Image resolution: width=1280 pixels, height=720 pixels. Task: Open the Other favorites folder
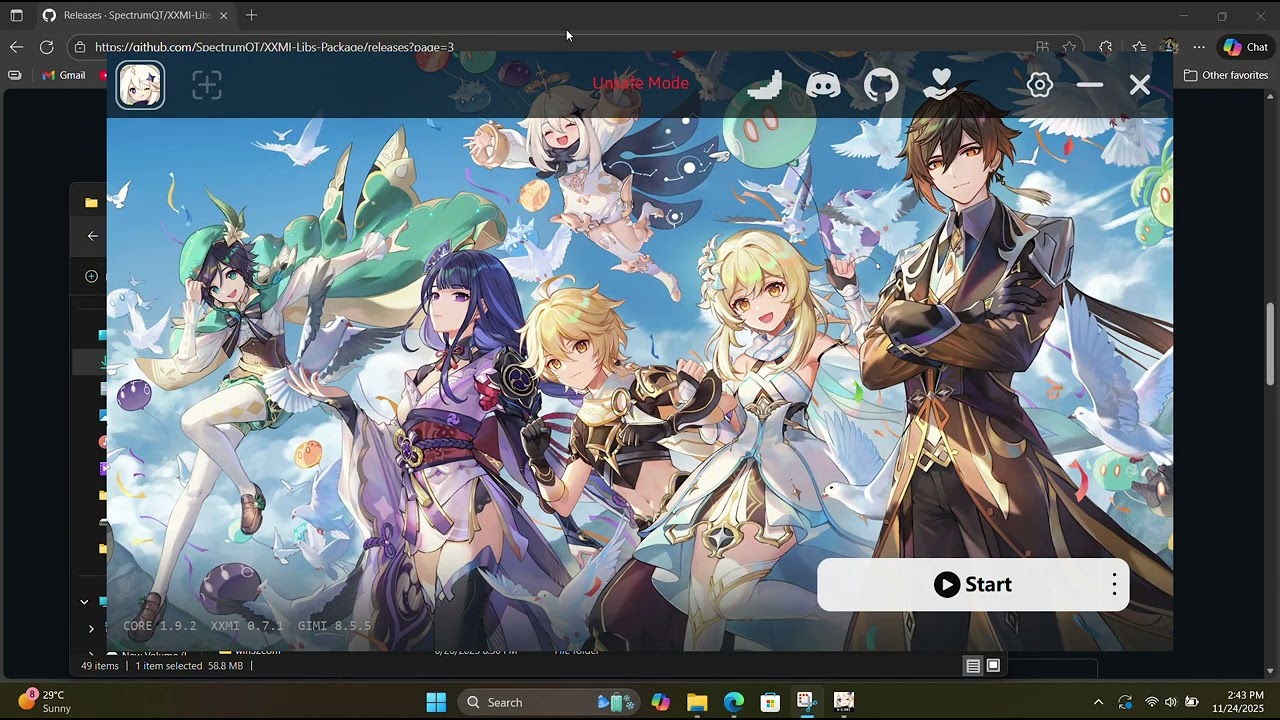pos(1225,75)
